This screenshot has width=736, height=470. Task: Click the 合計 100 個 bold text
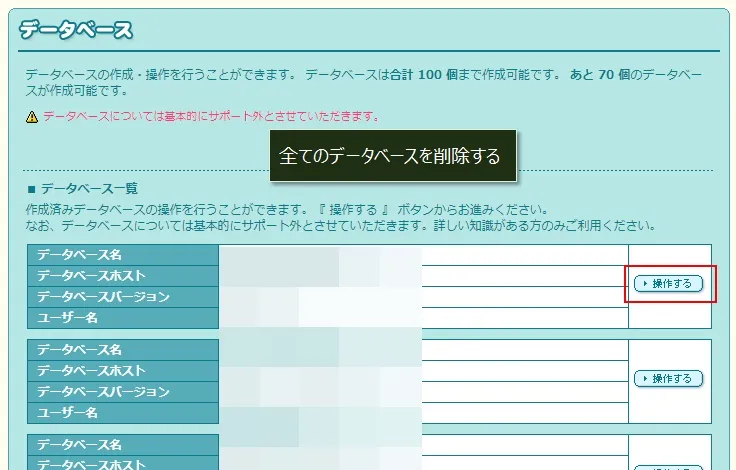(424, 75)
